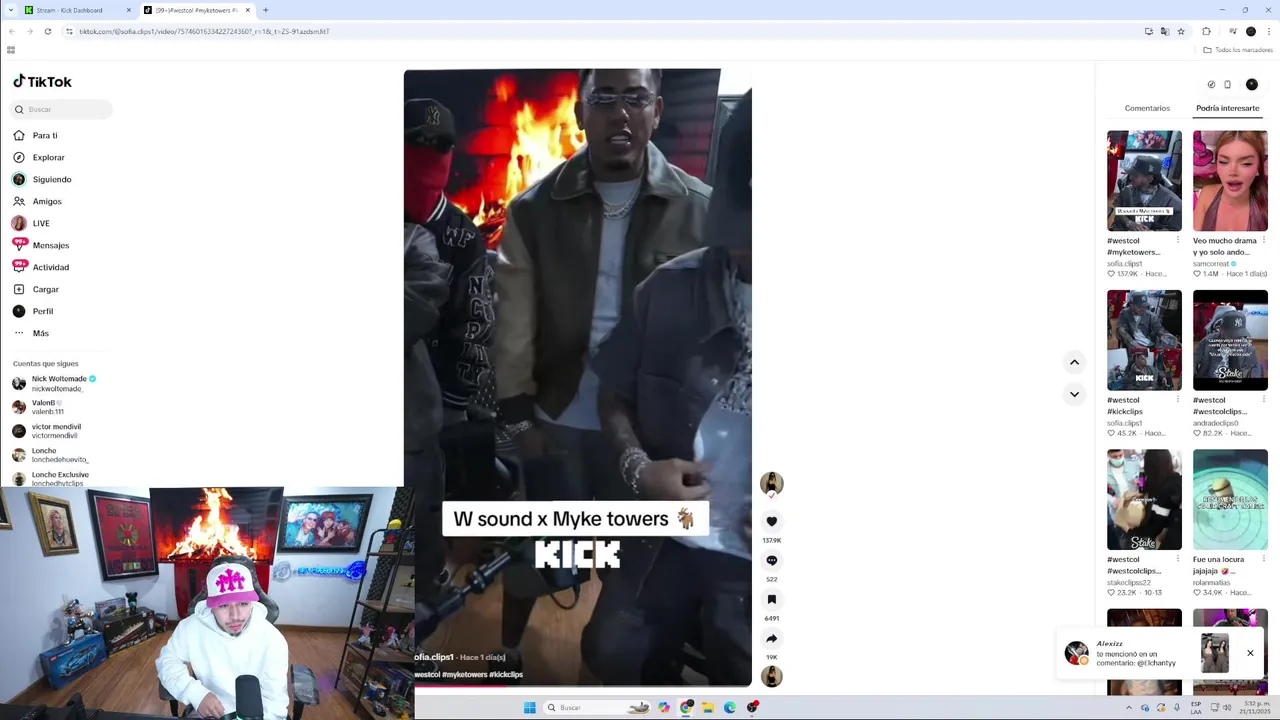The image size is (1280, 720).
Task: Click the TikTok Buscar search field
Action: tap(62, 109)
